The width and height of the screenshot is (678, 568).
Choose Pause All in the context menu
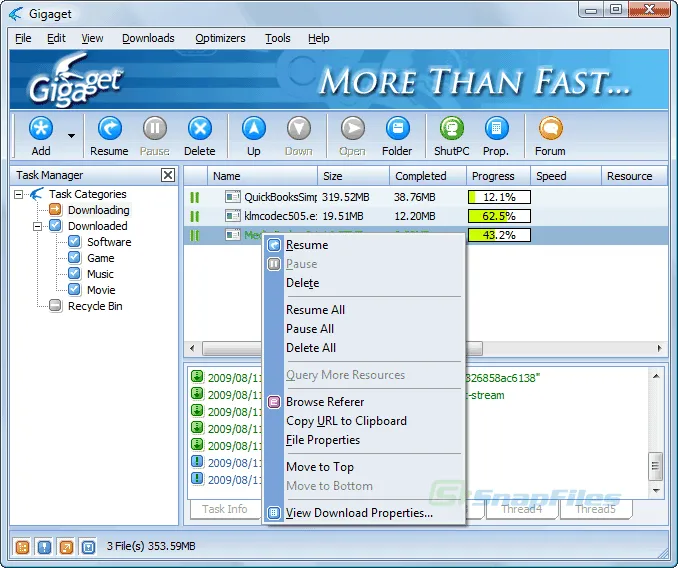pos(365,329)
